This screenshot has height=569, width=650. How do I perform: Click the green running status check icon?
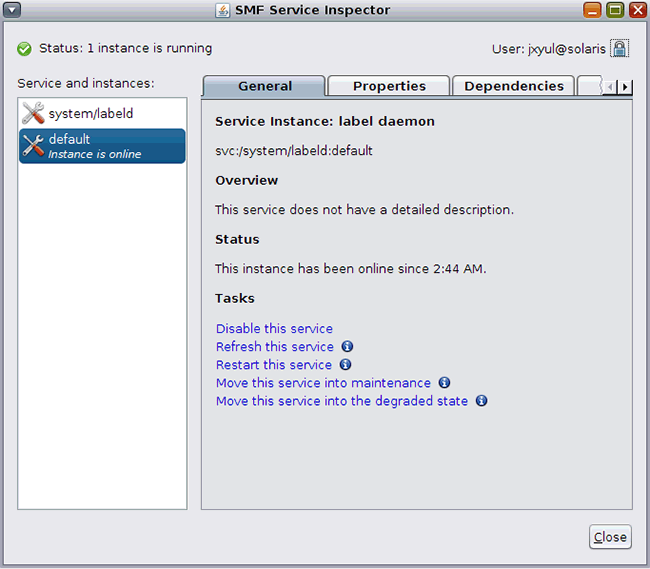click(24, 48)
